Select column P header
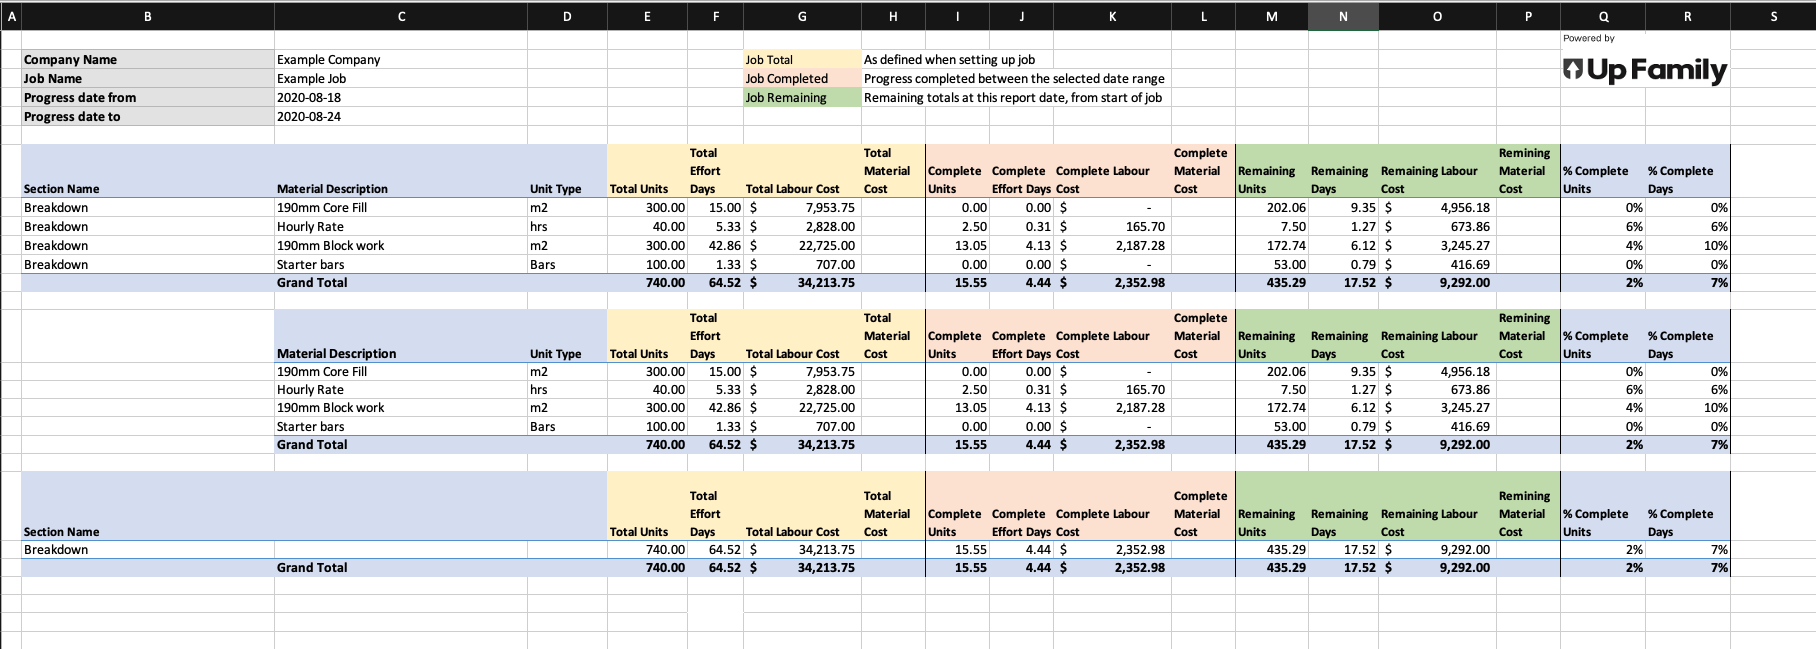Image resolution: width=1816 pixels, height=649 pixels. point(1528,16)
